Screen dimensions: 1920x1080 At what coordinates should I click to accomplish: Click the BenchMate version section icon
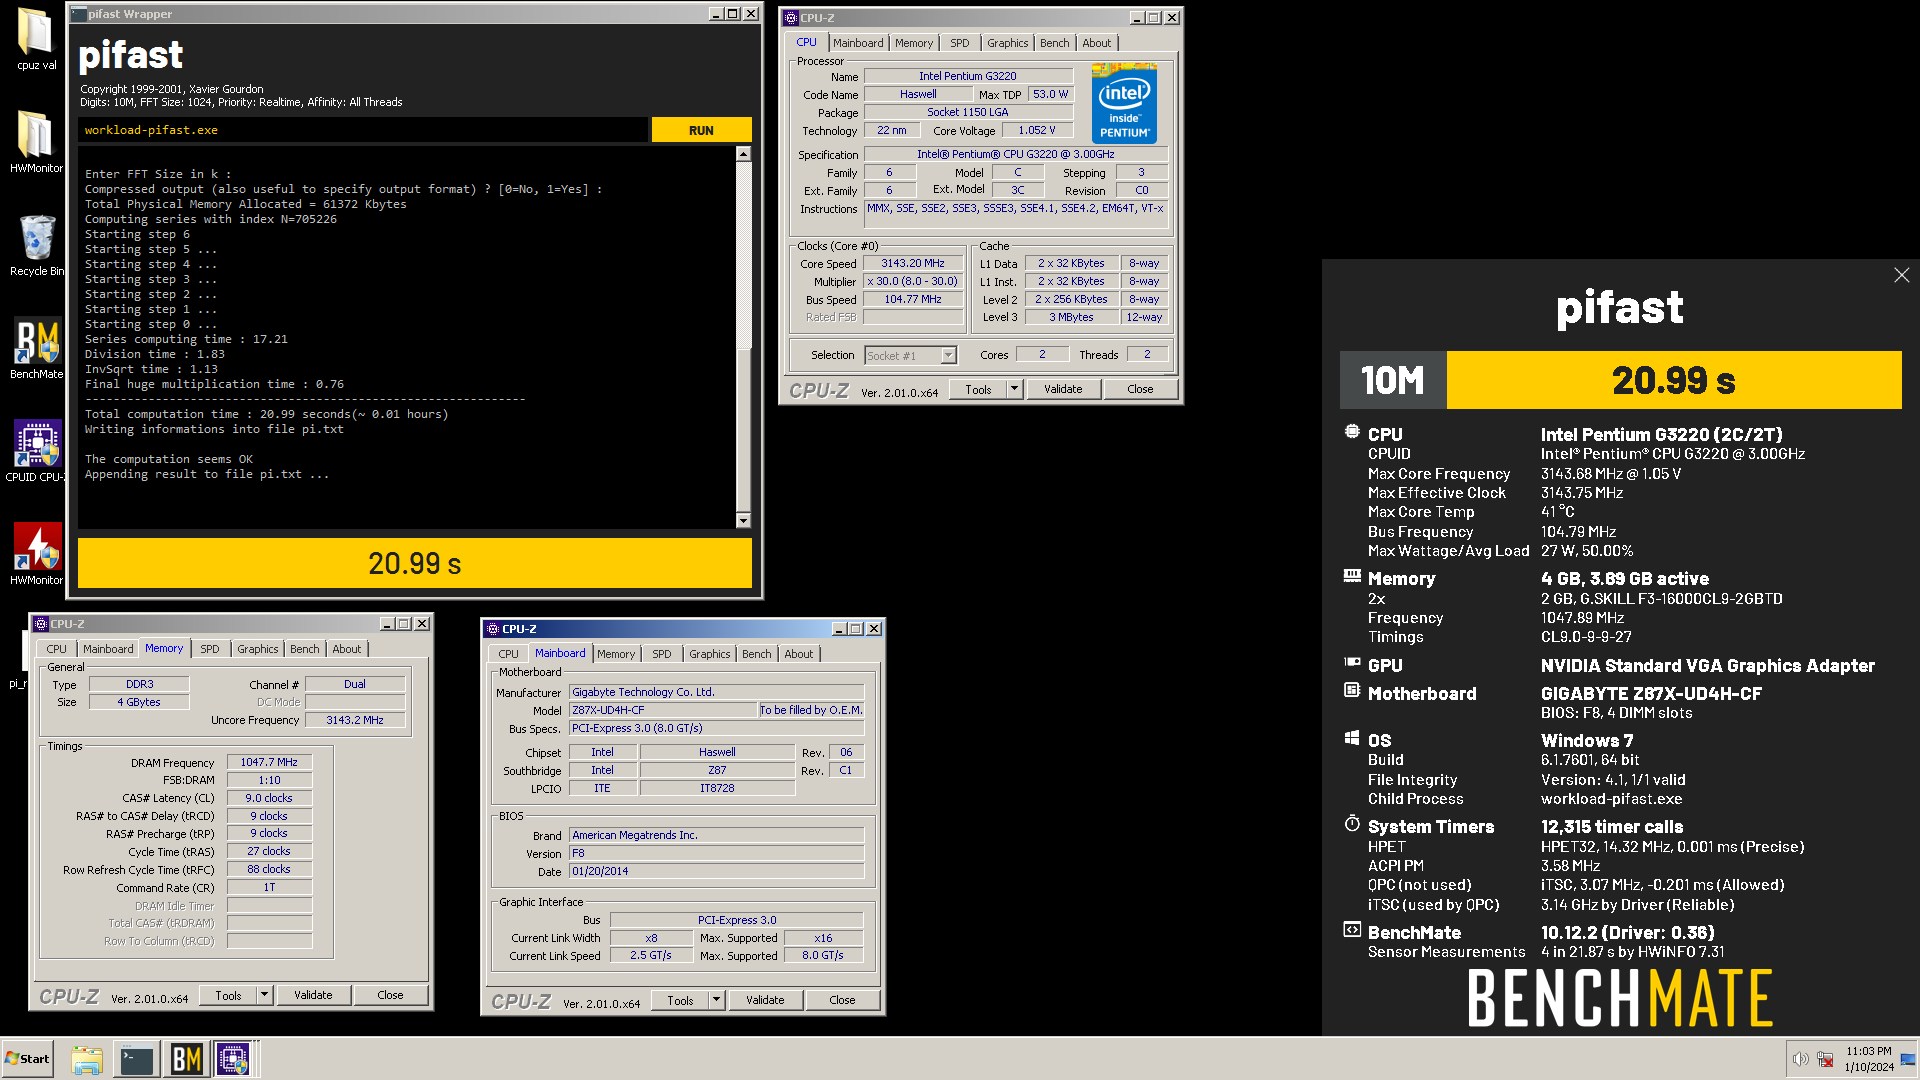(x=1352, y=930)
